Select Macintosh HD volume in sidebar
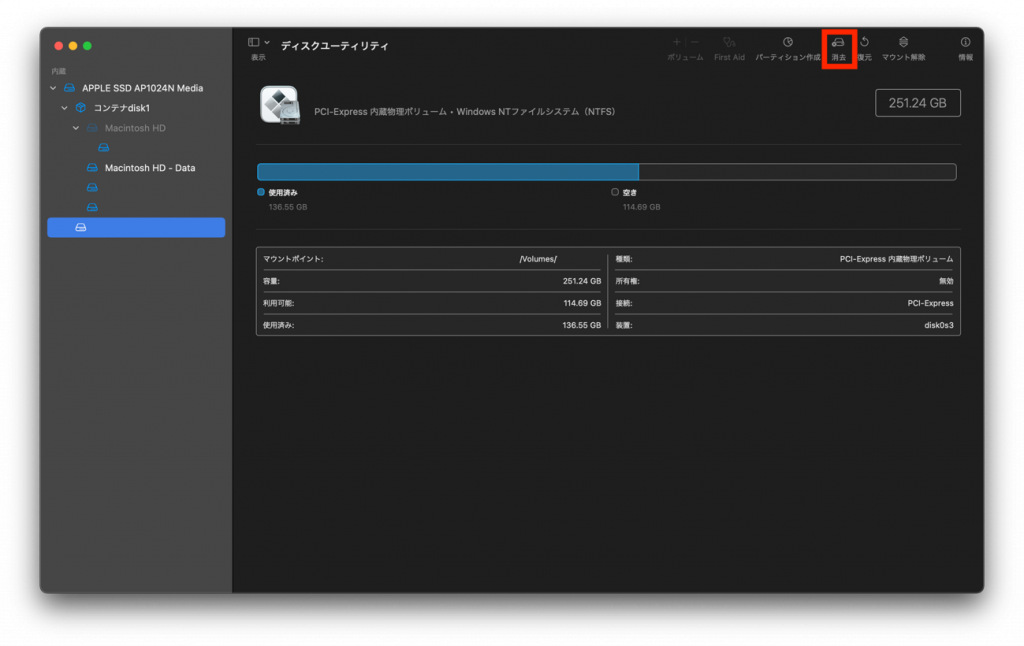The image size is (1024, 646). click(x=136, y=128)
